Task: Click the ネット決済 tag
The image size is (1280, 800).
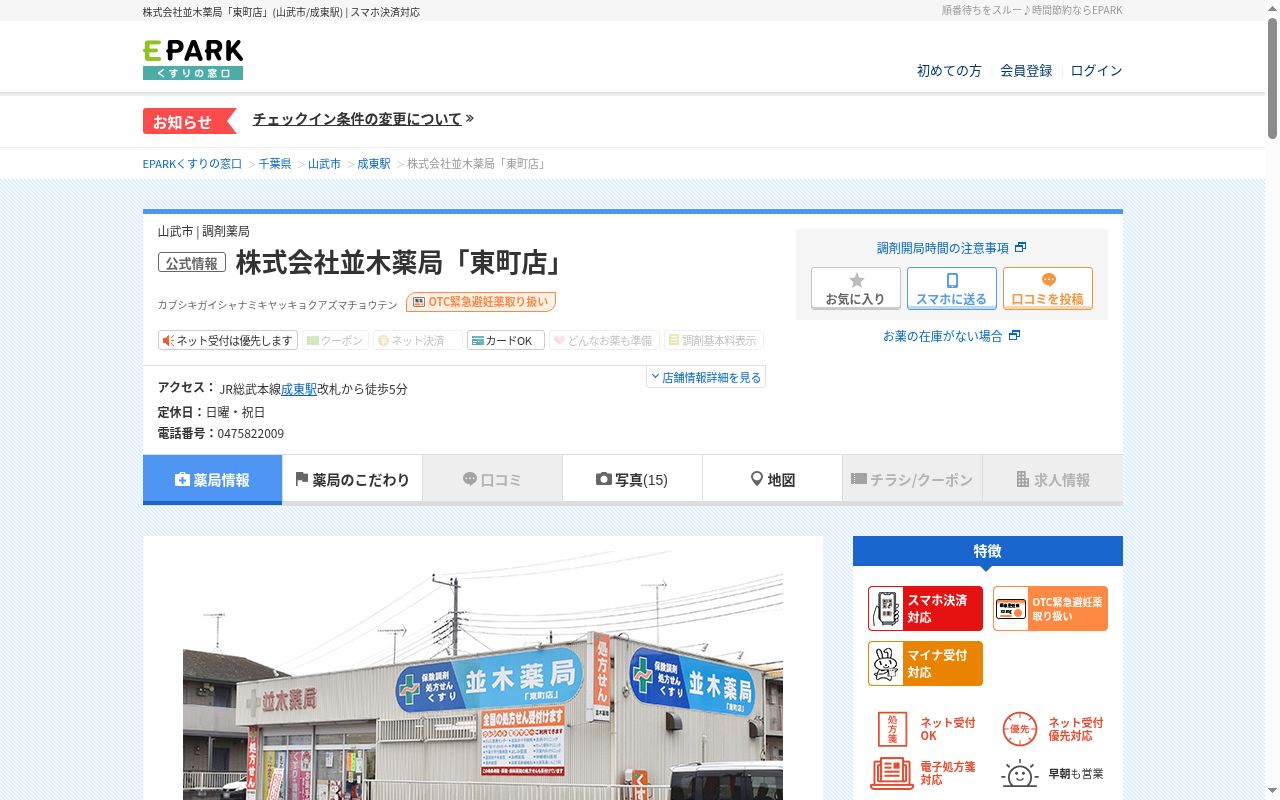Action: tap(418, 340)
